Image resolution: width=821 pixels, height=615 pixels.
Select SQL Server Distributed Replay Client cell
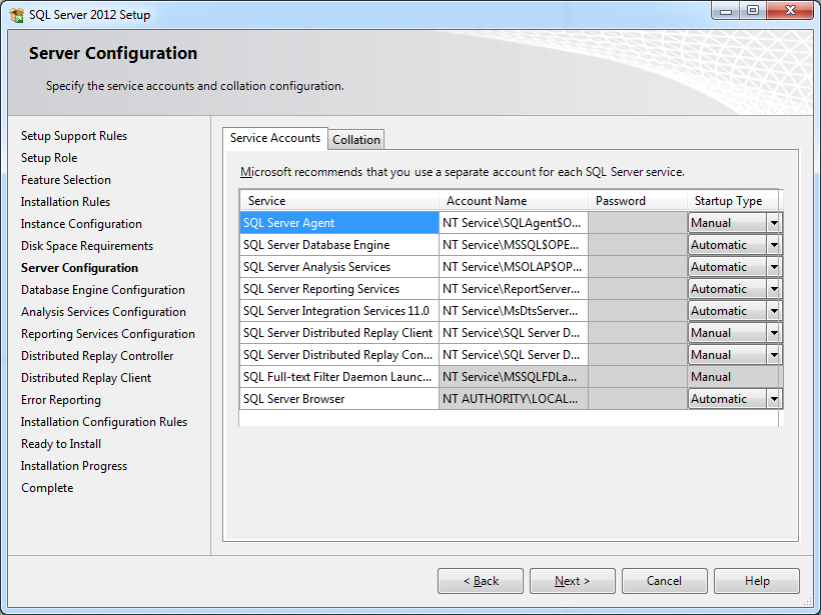pos(339,333)
